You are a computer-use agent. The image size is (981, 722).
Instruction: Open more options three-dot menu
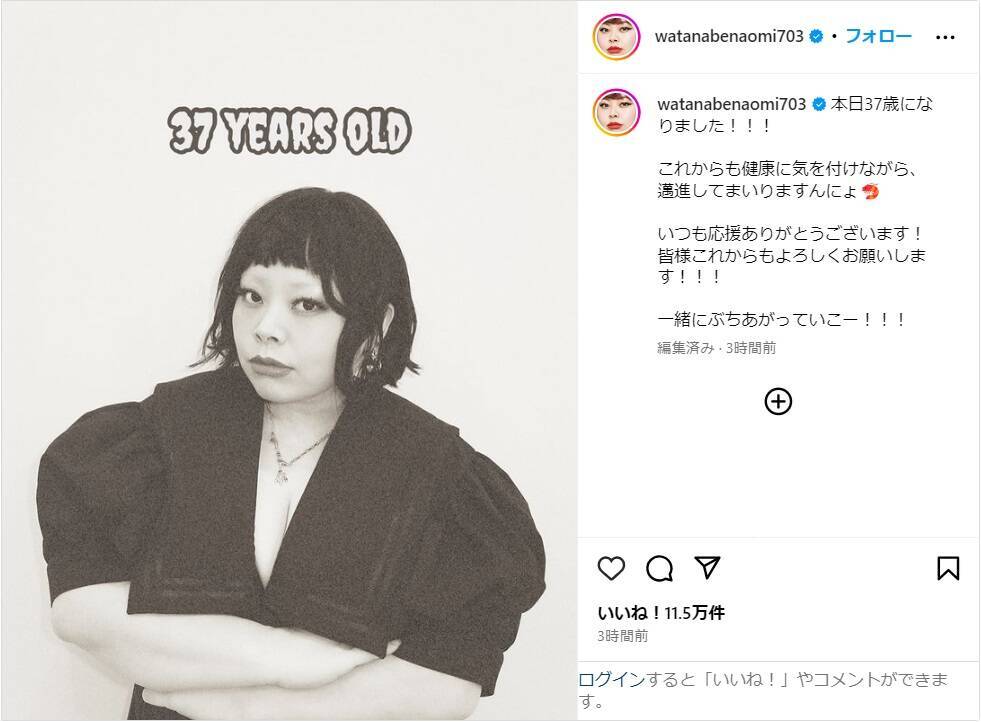945,38
